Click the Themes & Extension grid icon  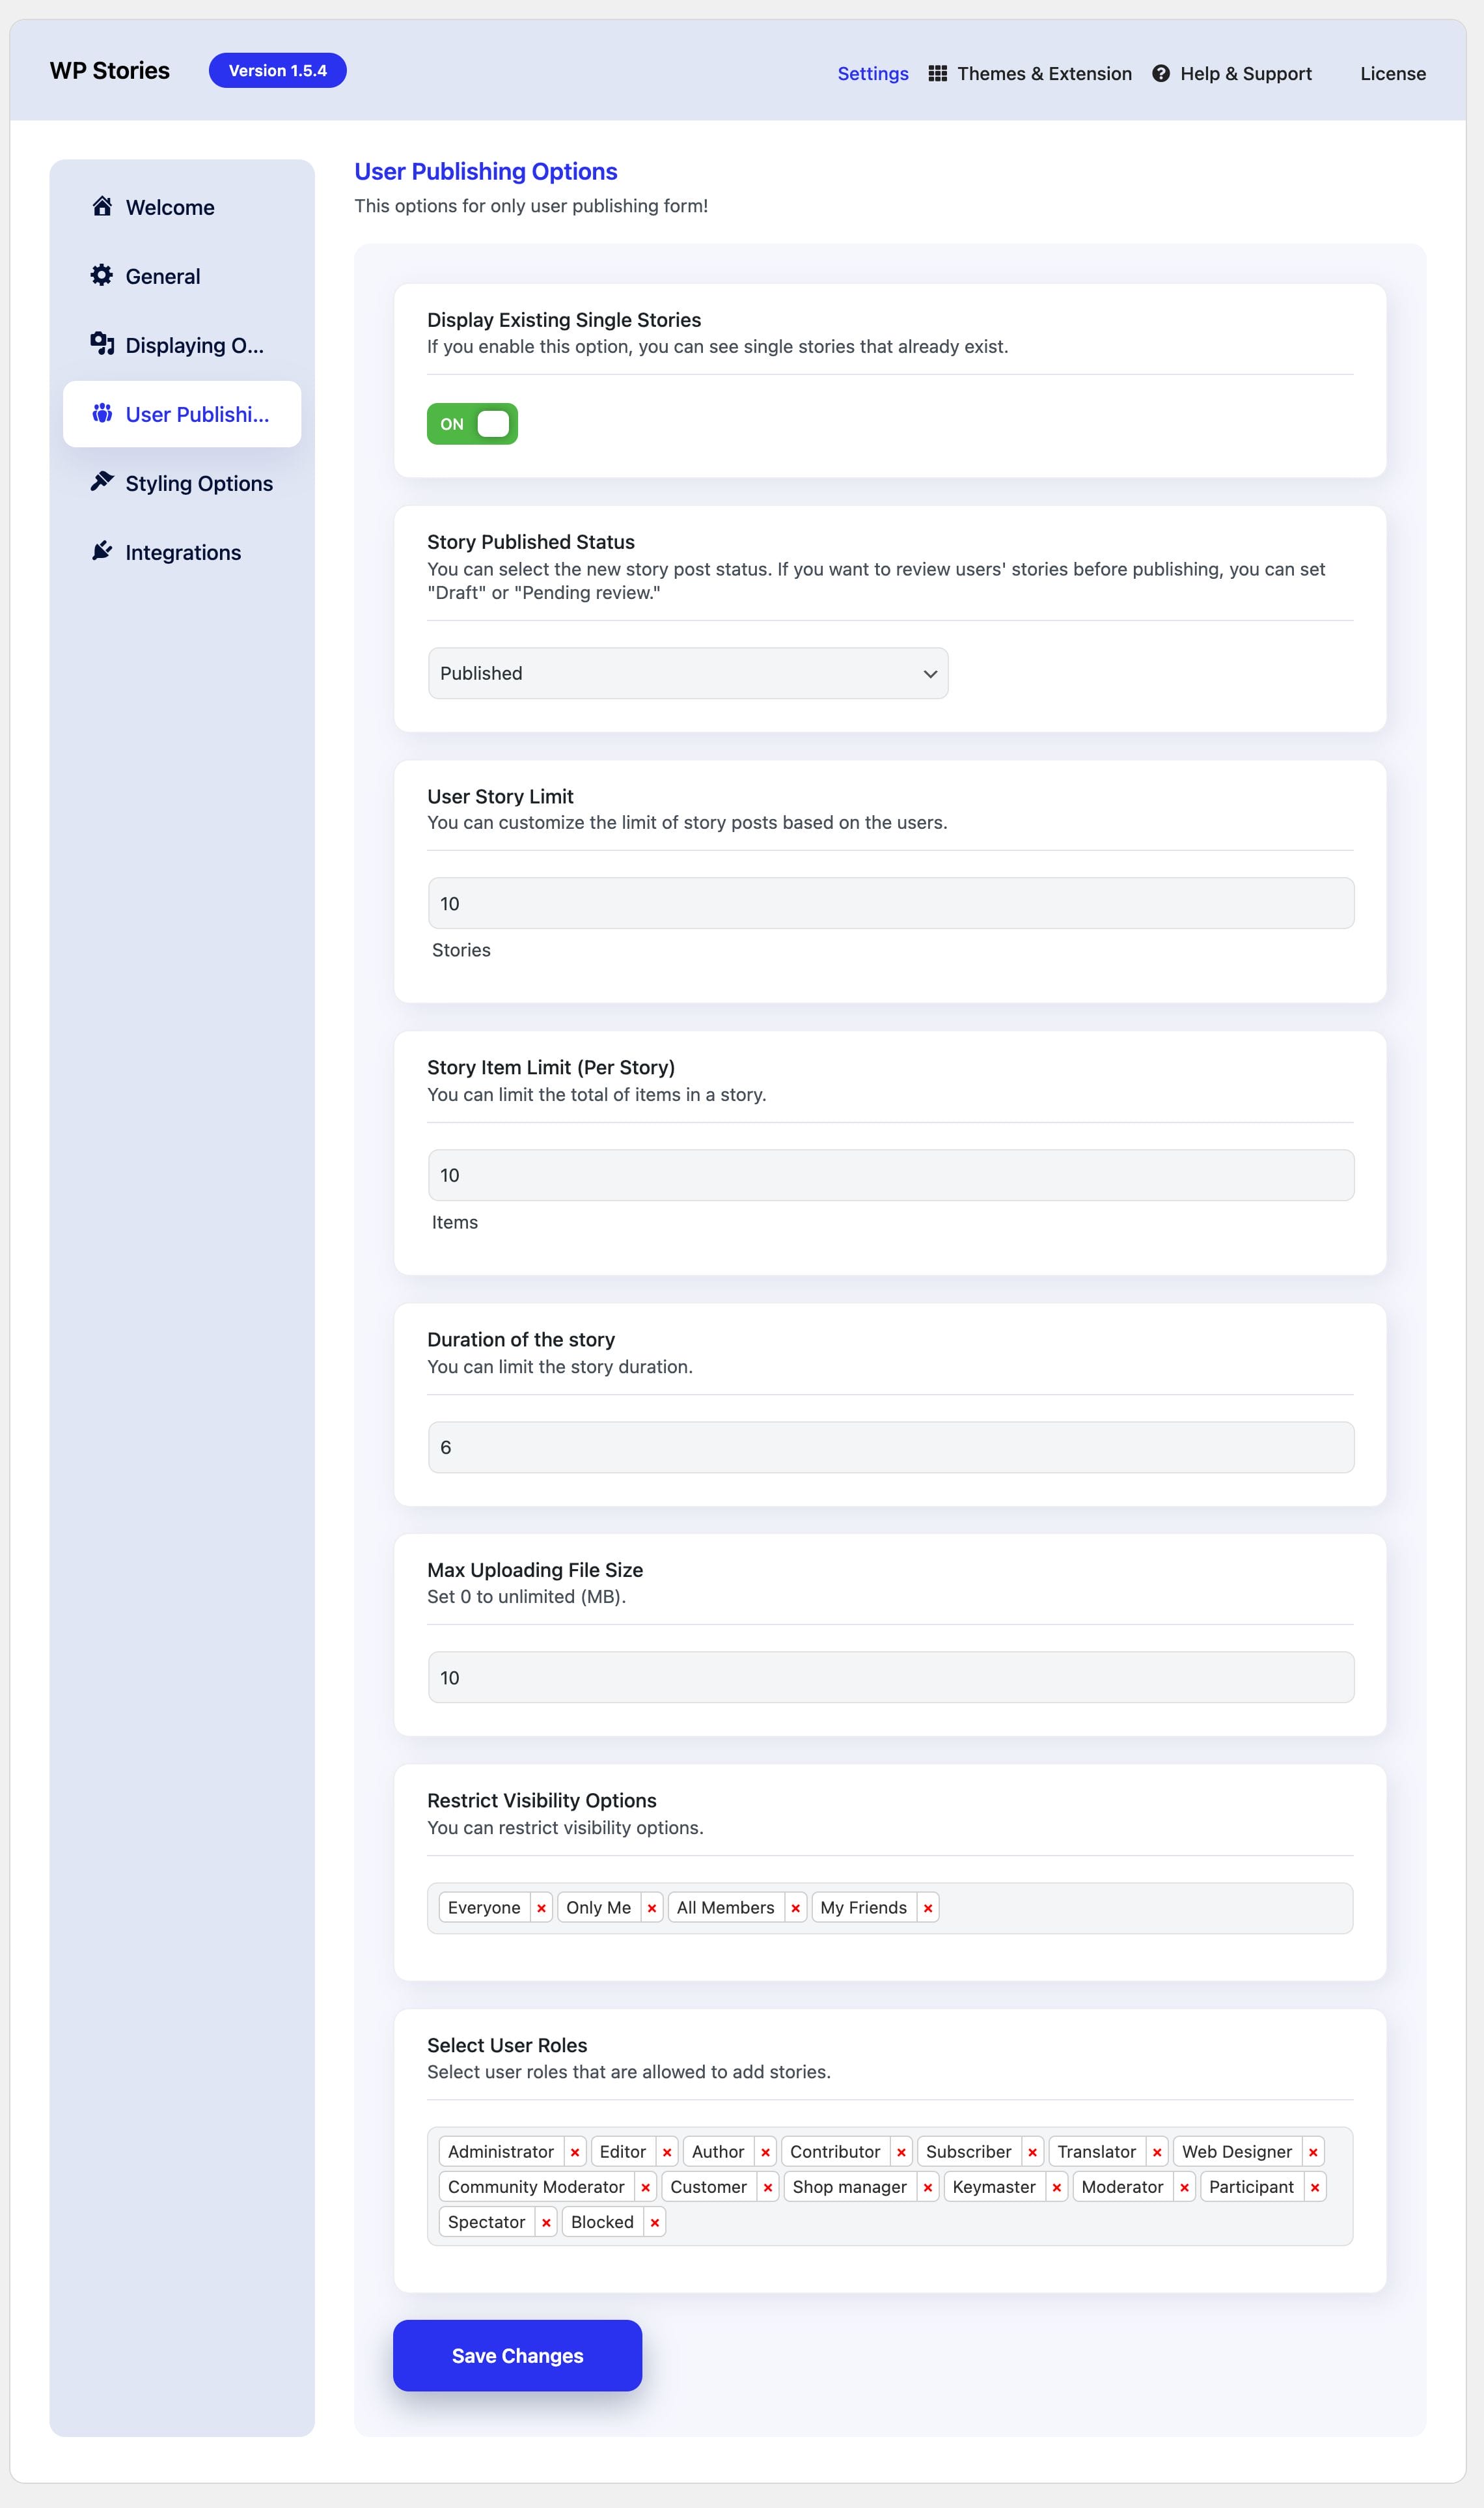point(937,73)
